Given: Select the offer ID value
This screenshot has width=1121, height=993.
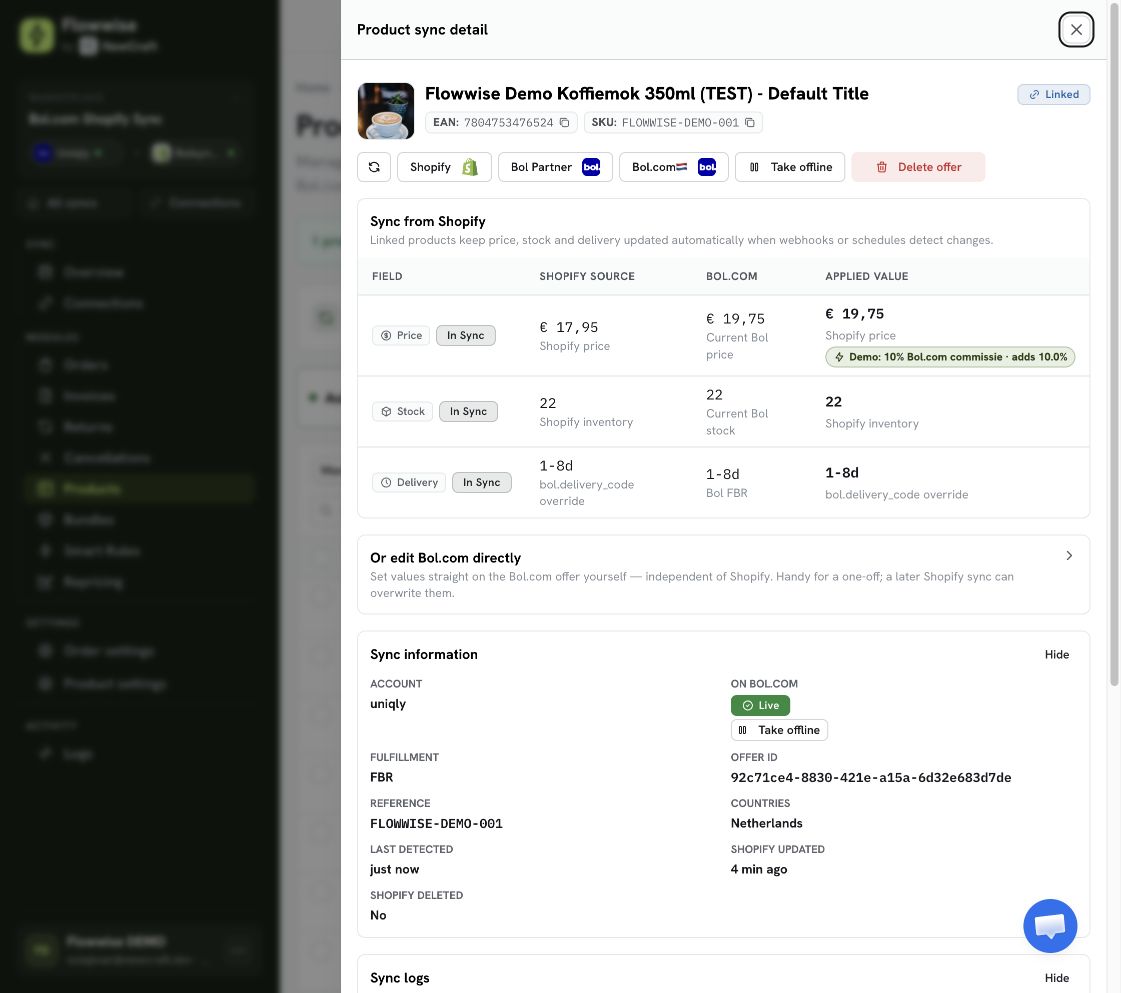Looking at the screenshot, I should click(871, 777).
